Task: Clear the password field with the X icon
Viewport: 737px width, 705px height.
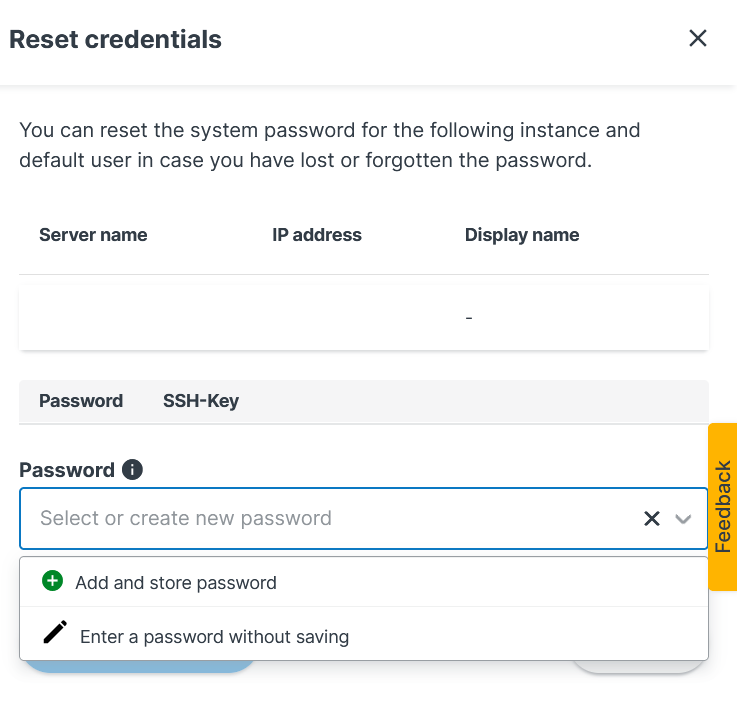Action: click(652, 518)
